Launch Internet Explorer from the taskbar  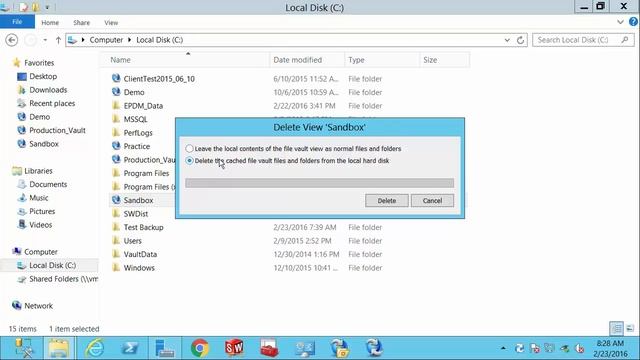click(x=94, y=348)
